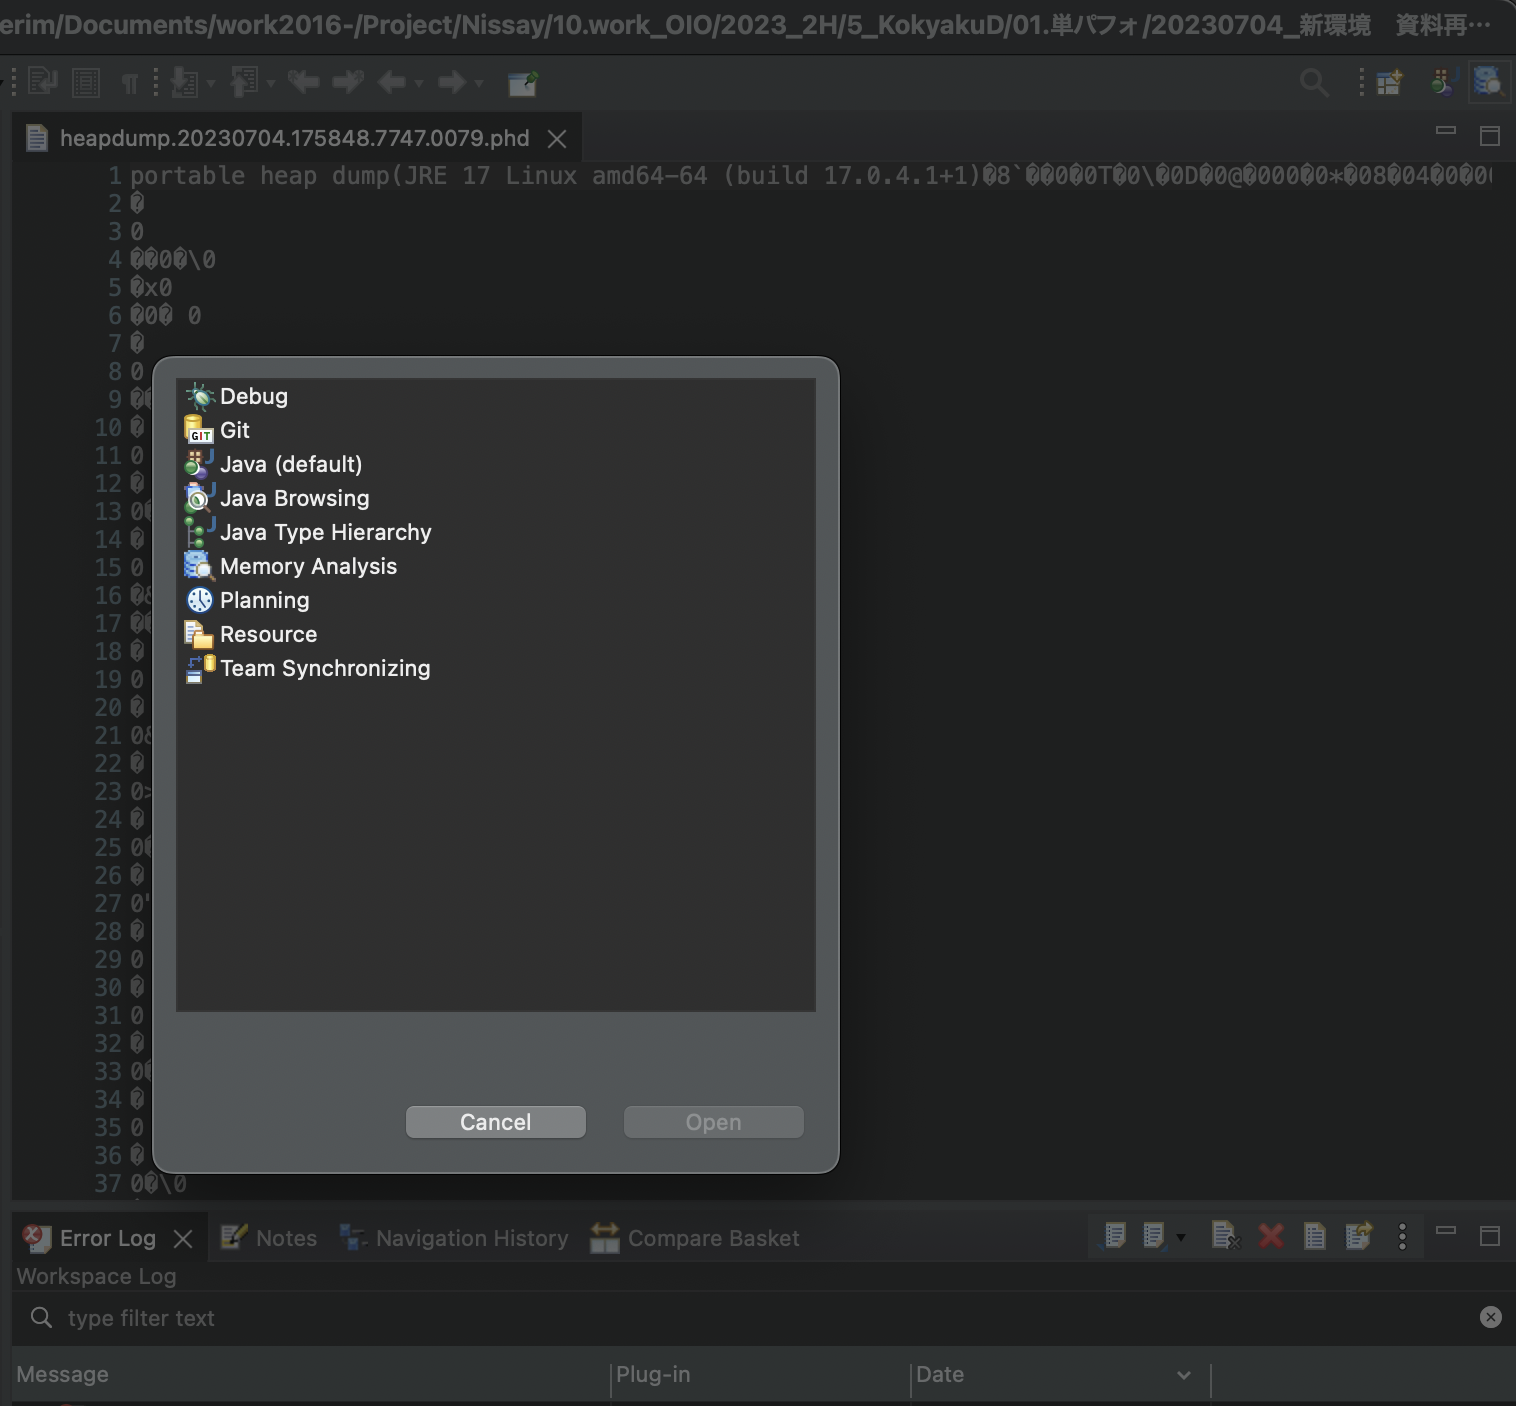The height and width of the screenshot is (1406, 1516).
Task: Click the Open button in the dialog
Action: click(x=712, y=1122)
